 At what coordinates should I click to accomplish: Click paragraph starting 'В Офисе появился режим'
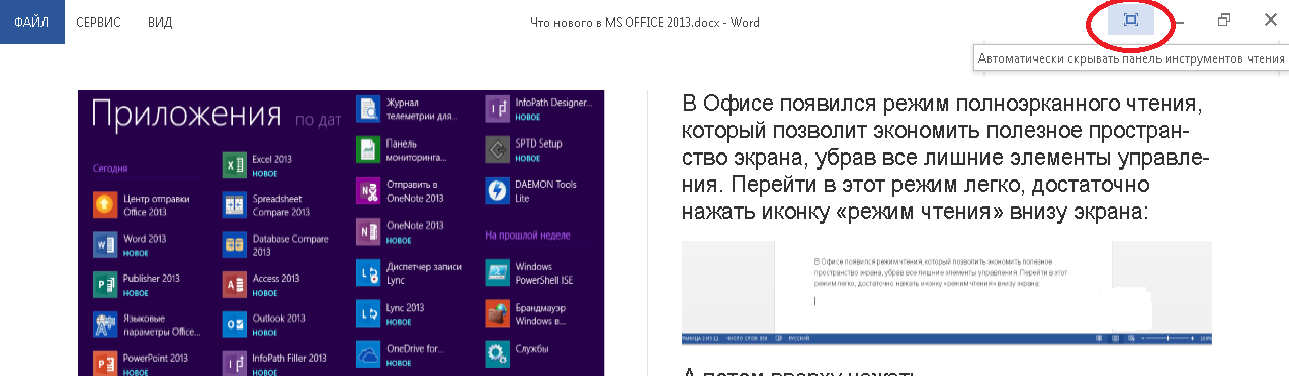(947, 158)
